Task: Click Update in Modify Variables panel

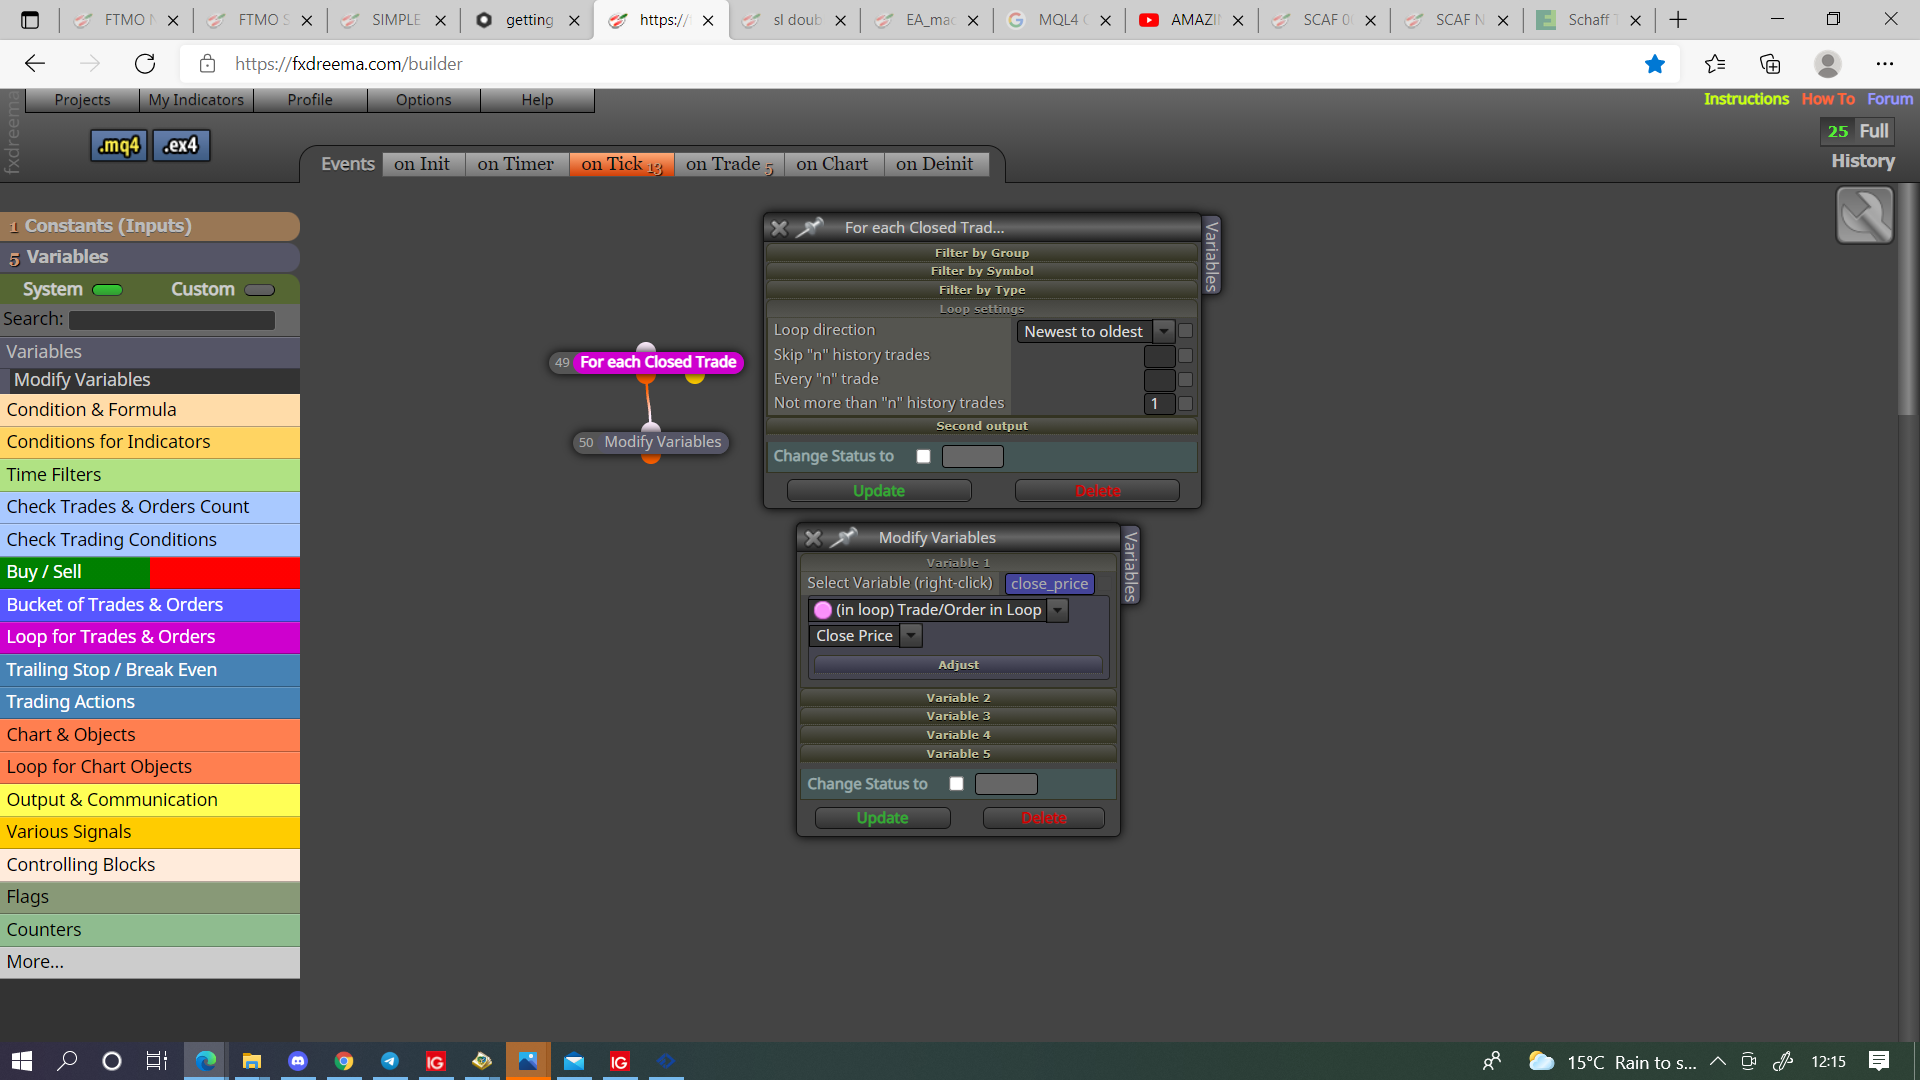Action: (882, 818)
